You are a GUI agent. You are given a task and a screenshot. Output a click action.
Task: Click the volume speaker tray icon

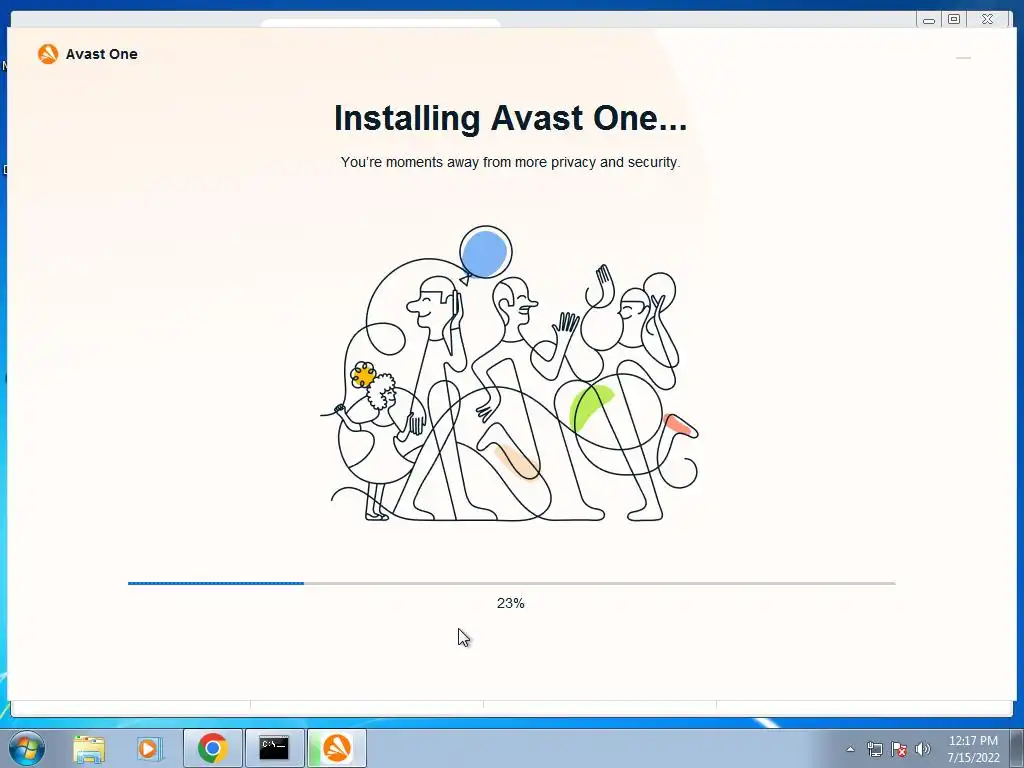point(923,749)
